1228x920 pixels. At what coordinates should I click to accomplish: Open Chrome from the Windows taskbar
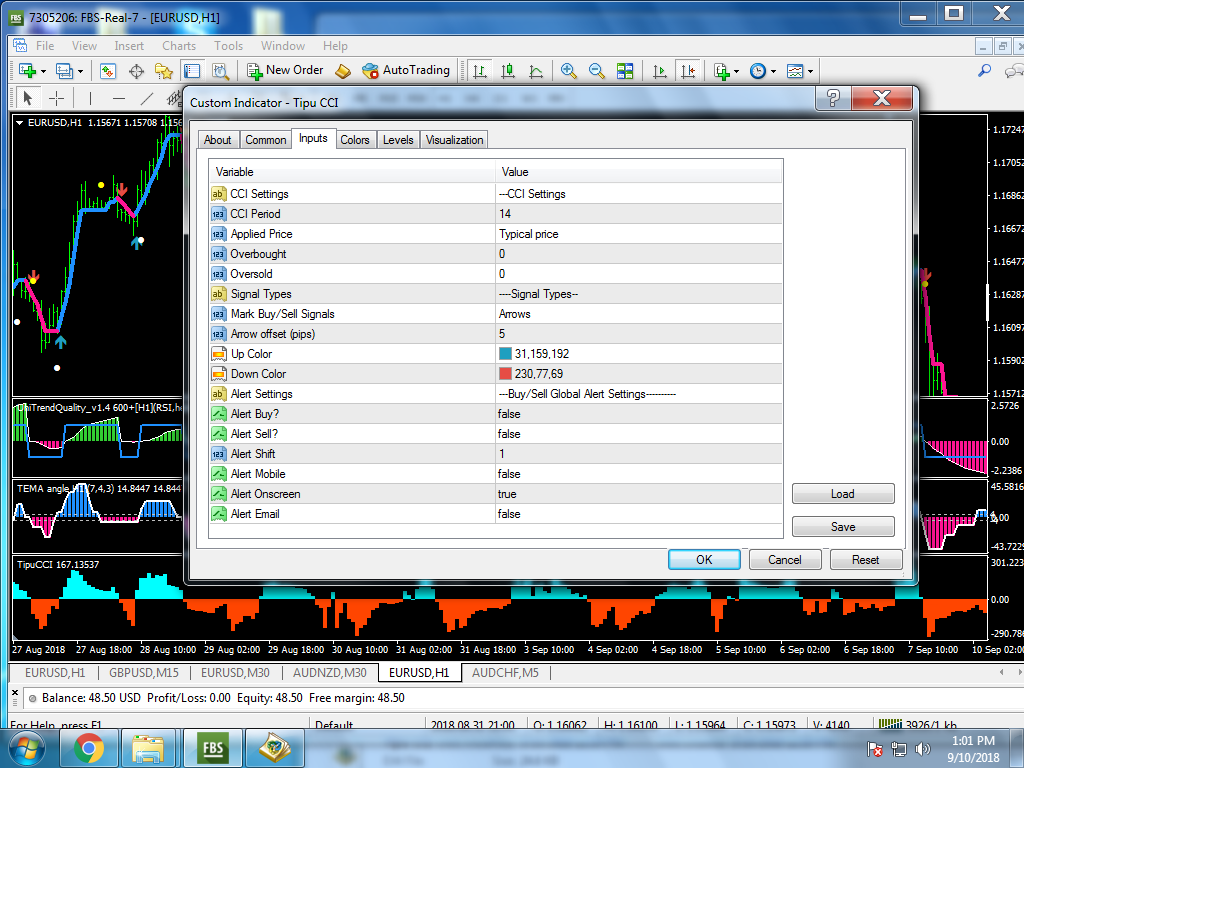[x=89, y=747]
